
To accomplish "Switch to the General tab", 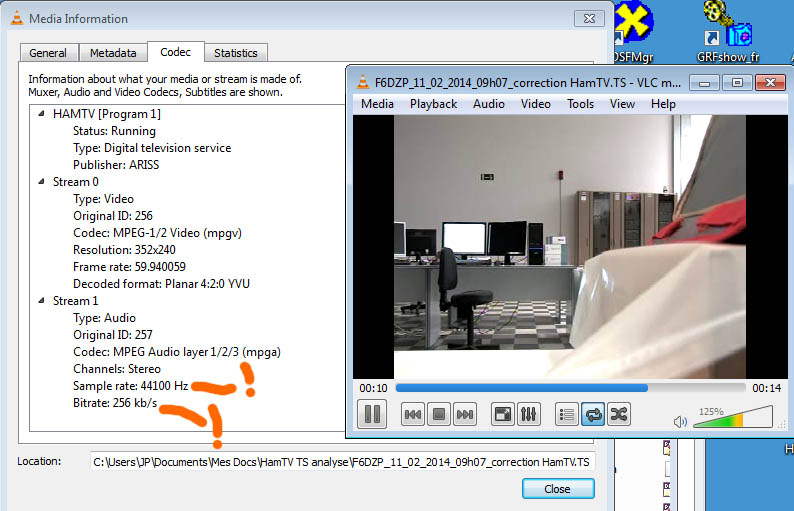I will (x=48, y=53).
